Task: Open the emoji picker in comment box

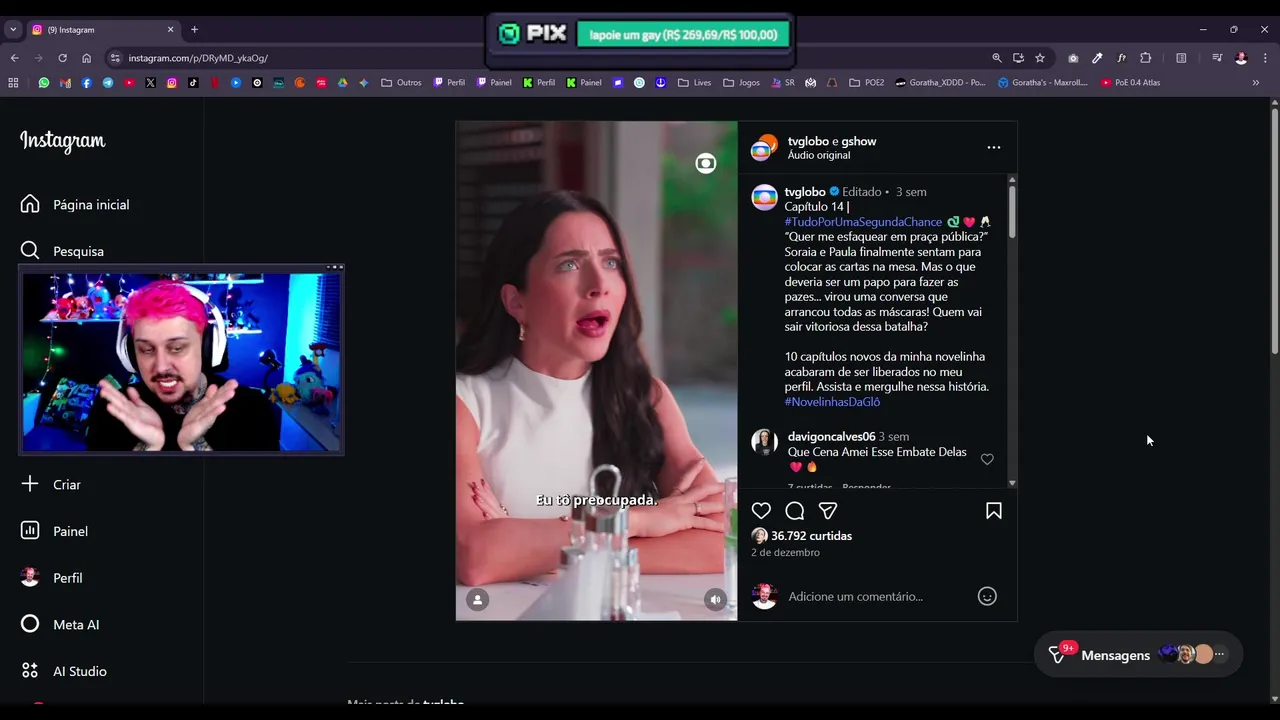Action: coord(987,596)
